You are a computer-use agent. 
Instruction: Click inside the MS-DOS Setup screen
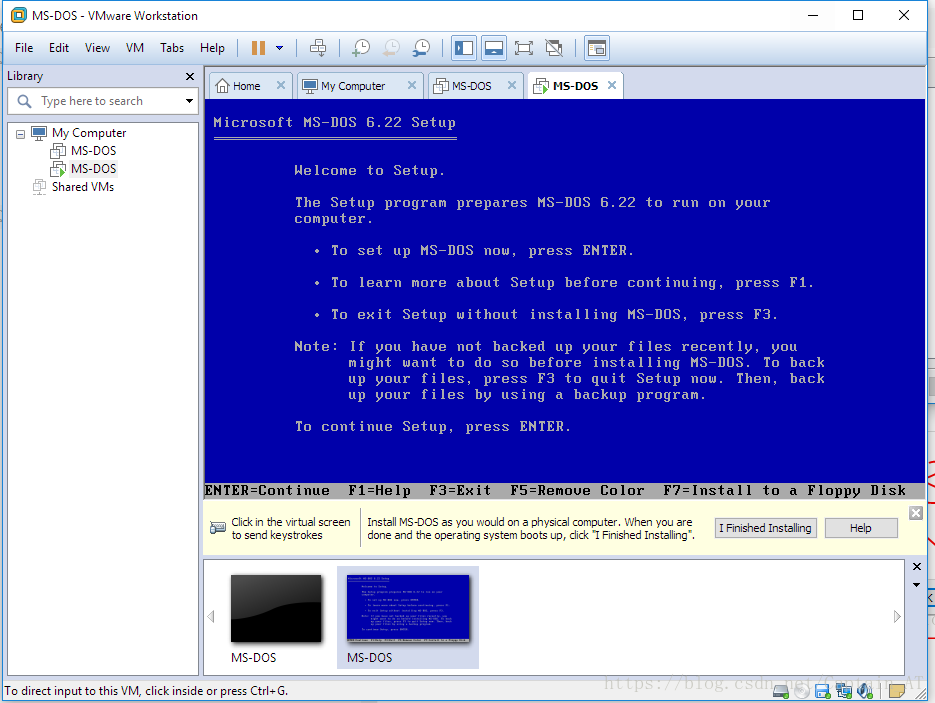coord(564,298)
